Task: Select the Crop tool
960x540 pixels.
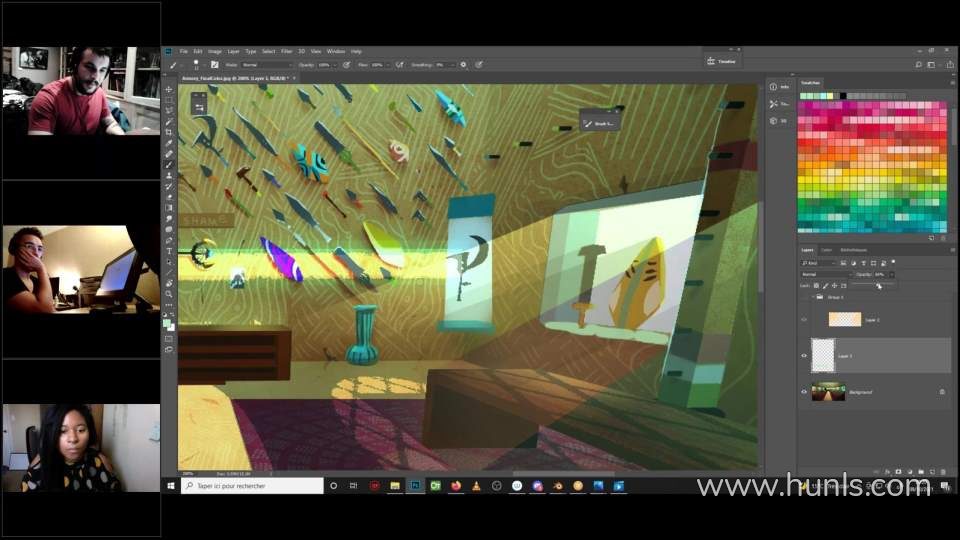Action: pos(169,132)
